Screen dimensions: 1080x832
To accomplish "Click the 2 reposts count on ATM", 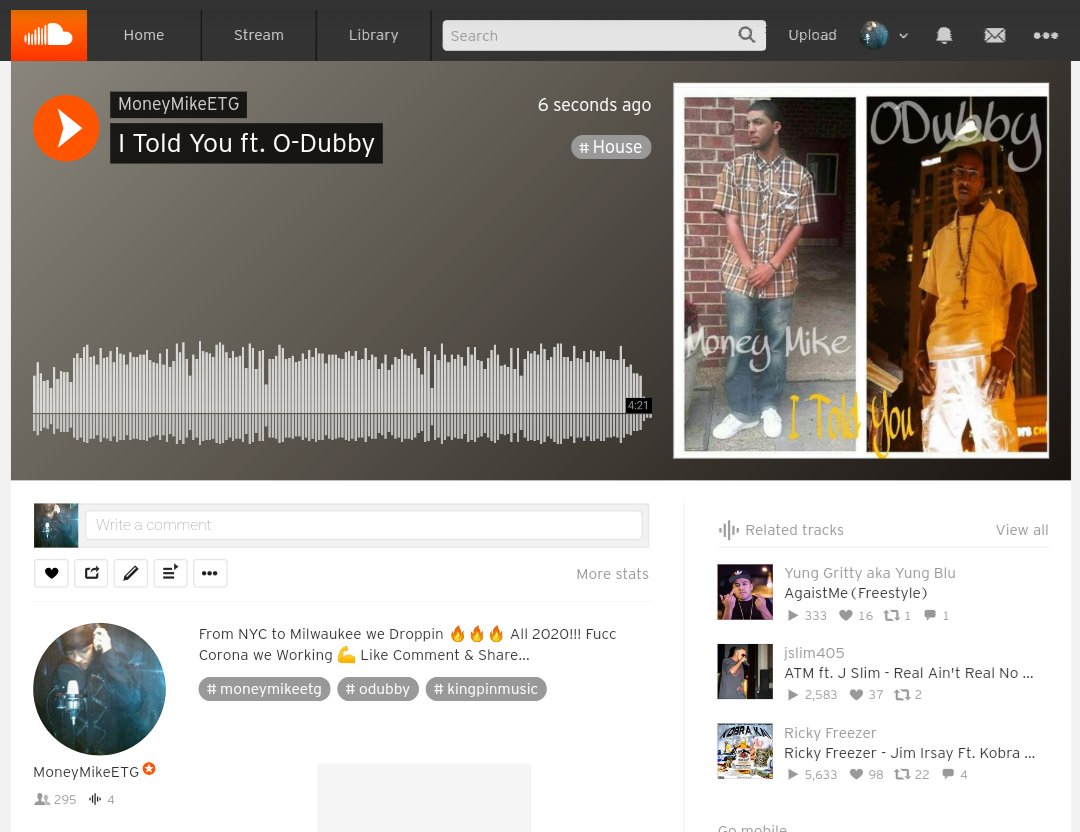I will 908,695.
